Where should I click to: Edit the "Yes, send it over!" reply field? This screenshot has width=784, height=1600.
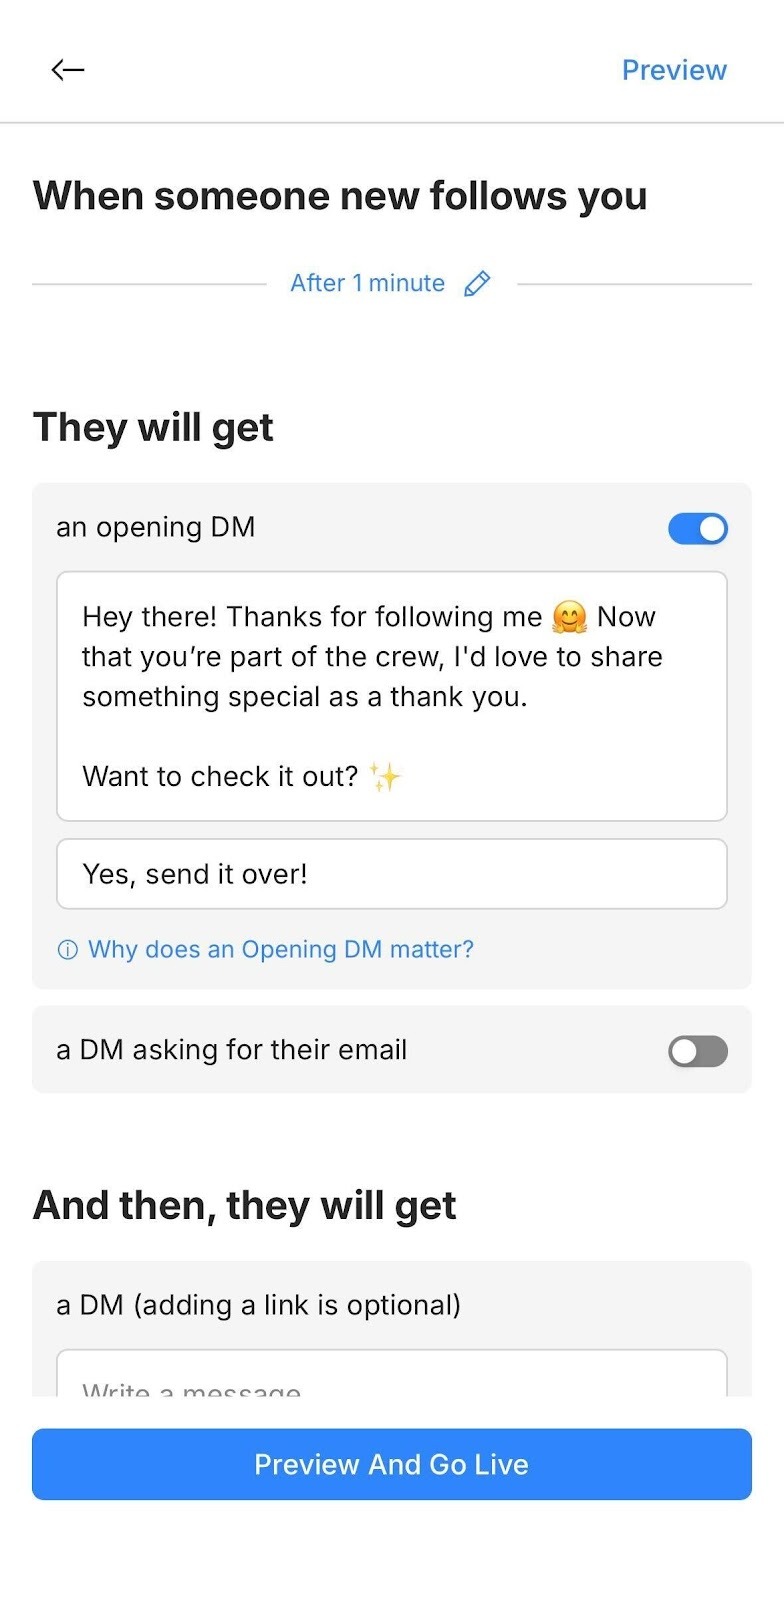coord(391,874)
